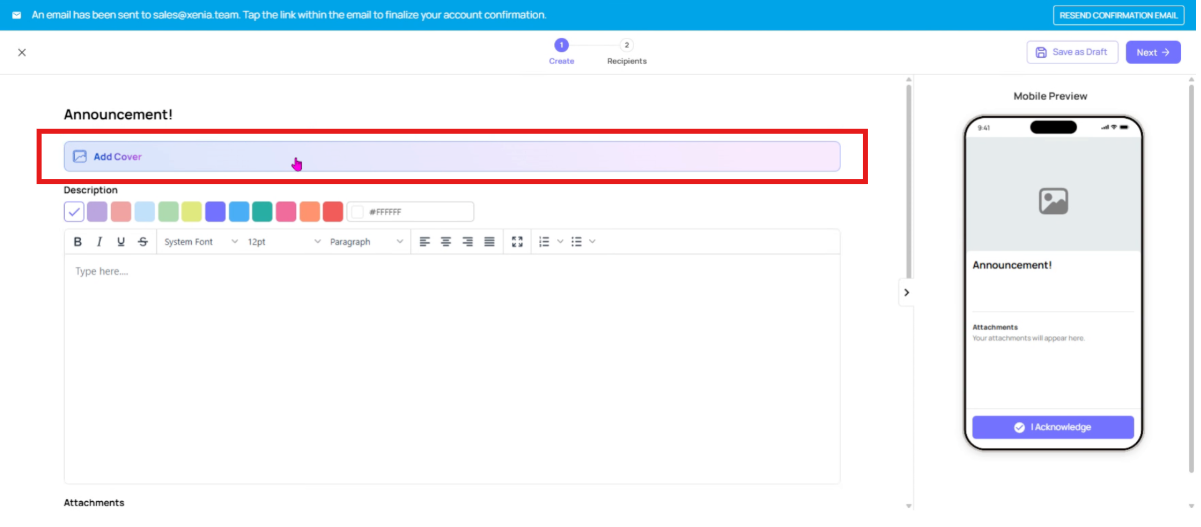This screenshot has height=527, width=1201.
Task: Toggle italic text formatting
Action: coord(99,242)
